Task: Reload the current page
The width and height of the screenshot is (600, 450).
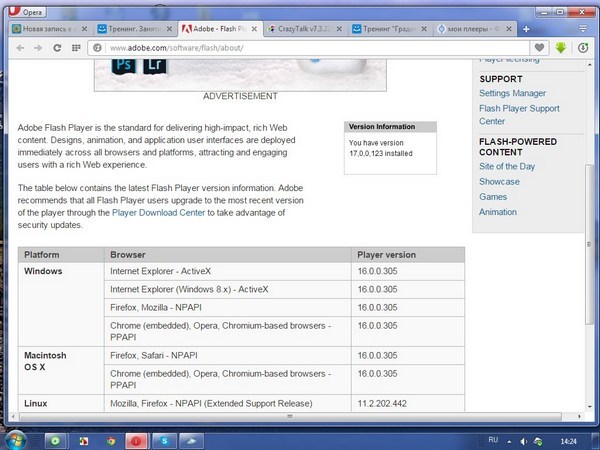Action: [57, 48]
